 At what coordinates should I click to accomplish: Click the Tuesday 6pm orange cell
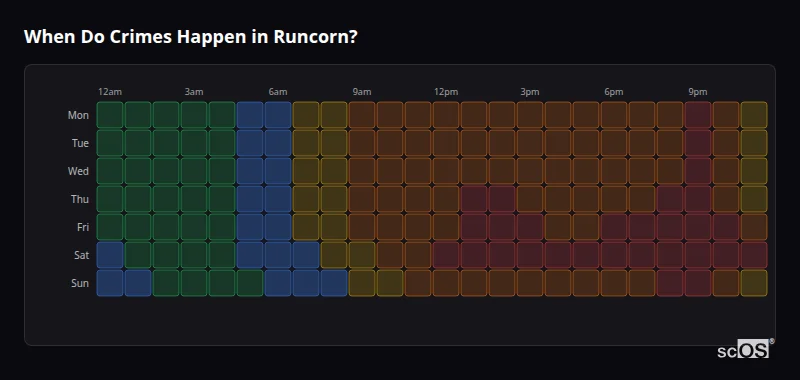tap(614, 143)
